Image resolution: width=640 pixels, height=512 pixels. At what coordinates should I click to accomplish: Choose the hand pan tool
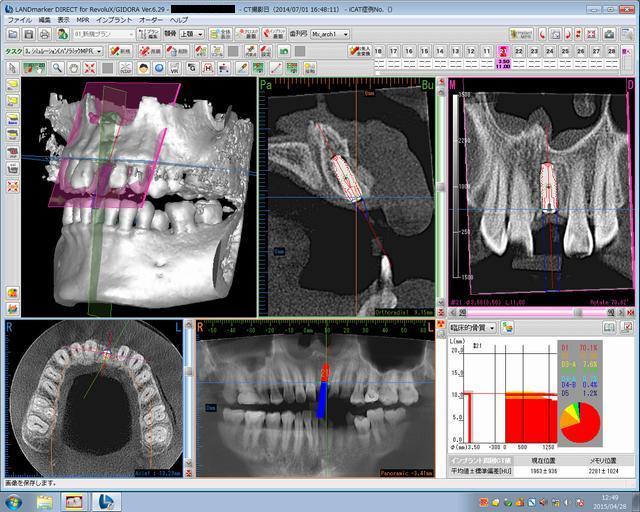[x=73, y=68]
